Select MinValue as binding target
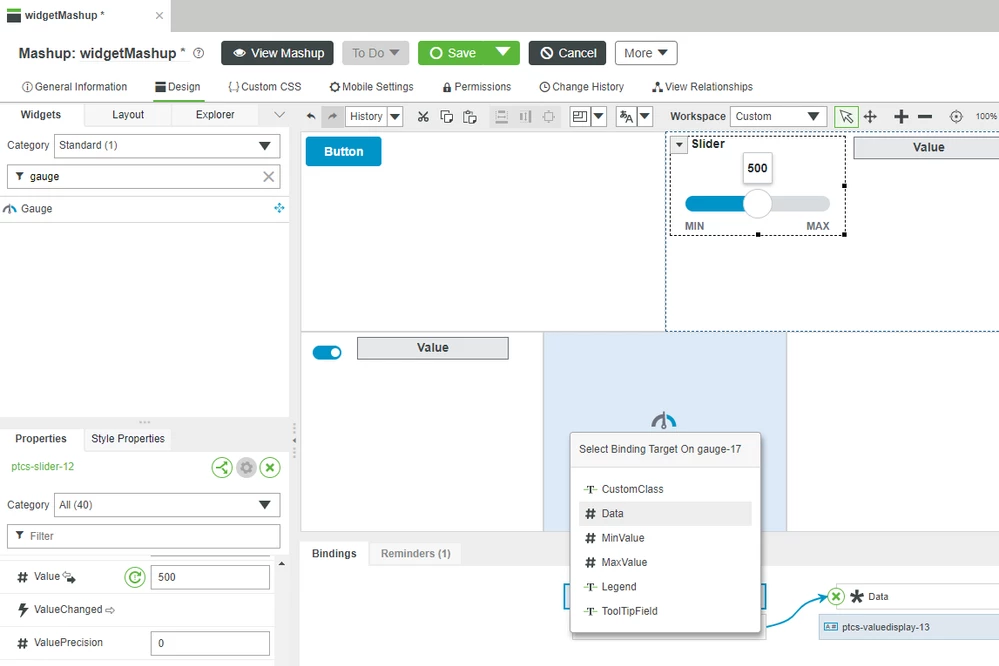This screenshot has width=999, height=666. (x=665, y=538)
